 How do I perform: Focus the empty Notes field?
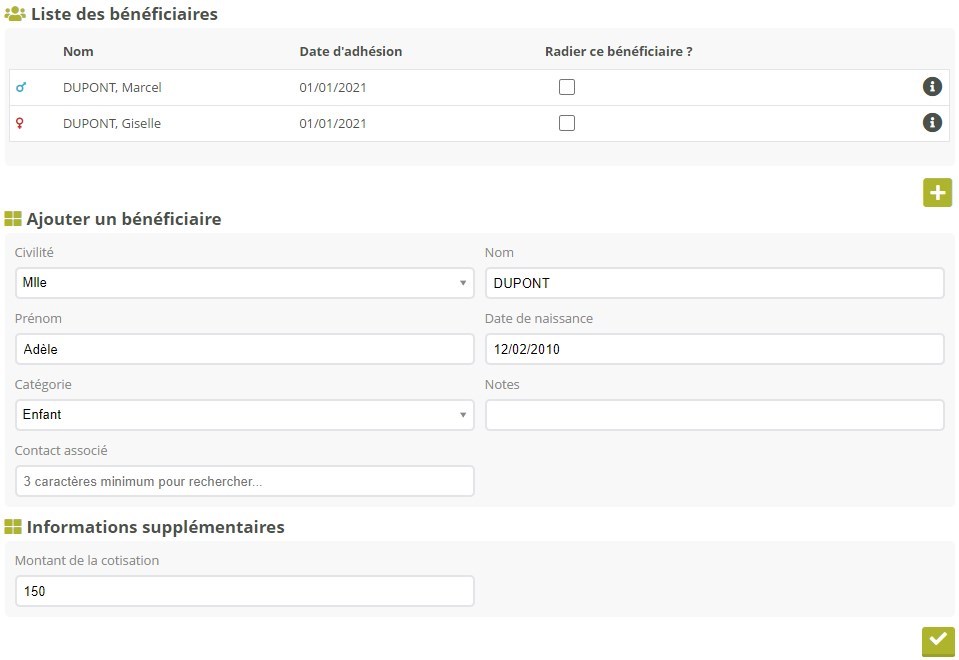[x=714, y=415]
